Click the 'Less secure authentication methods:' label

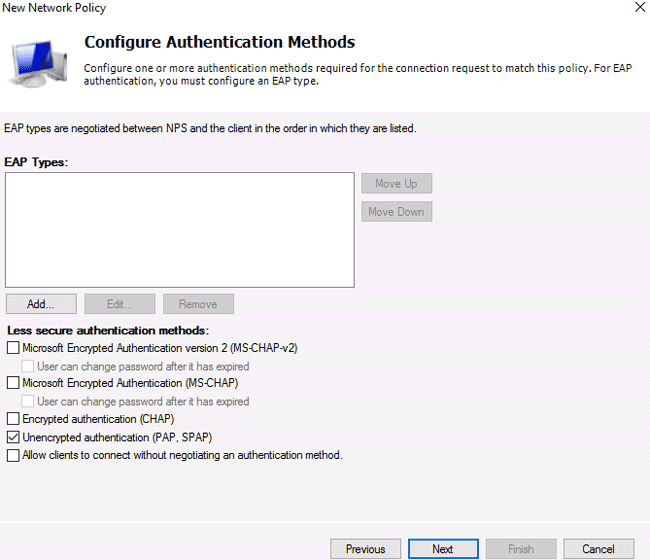click(108, 330)
